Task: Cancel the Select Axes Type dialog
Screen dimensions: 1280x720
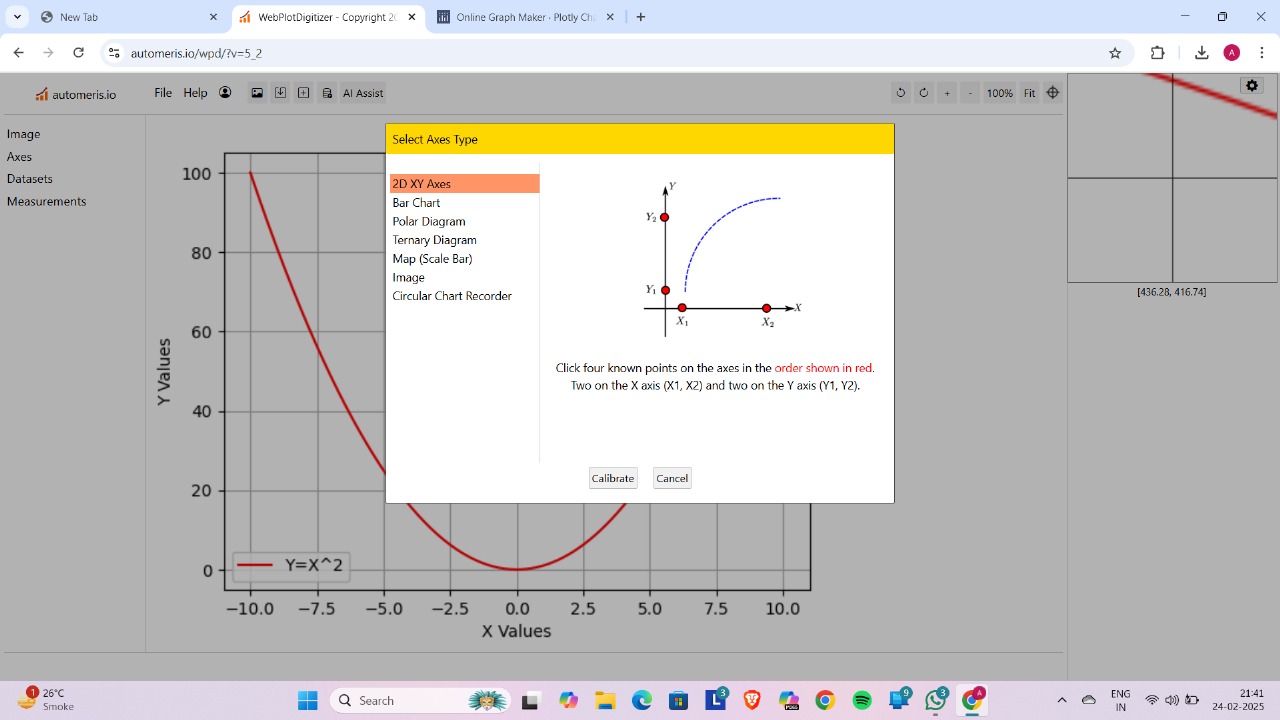Action: point(671,478)
